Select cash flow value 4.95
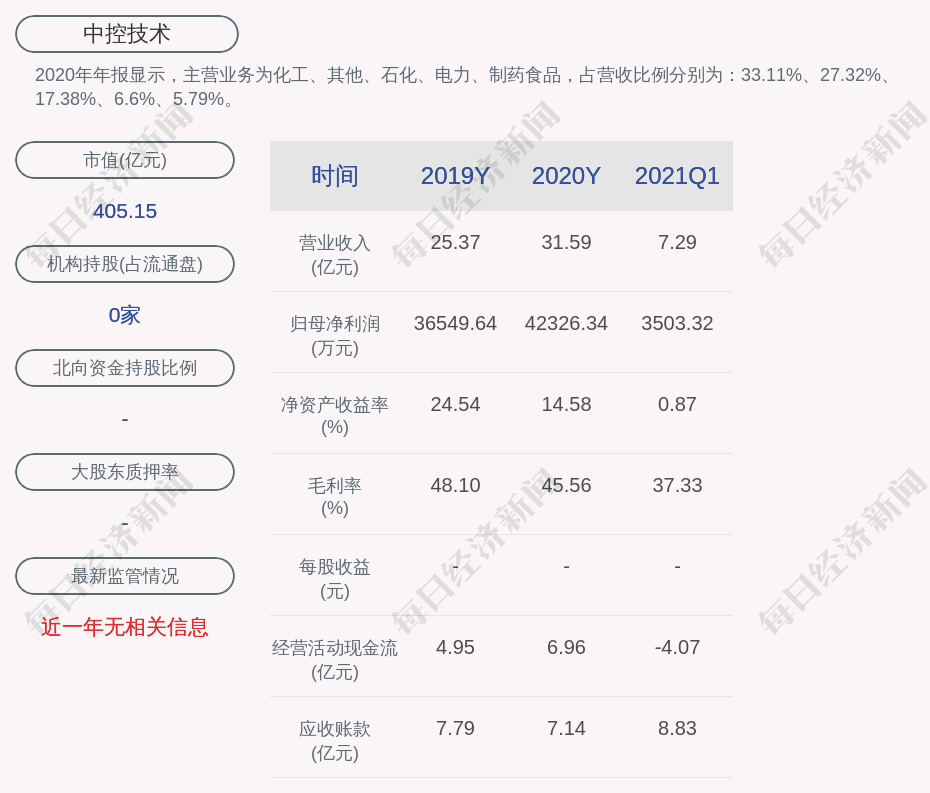Screen dimensions: 930x793 point(456,647)
